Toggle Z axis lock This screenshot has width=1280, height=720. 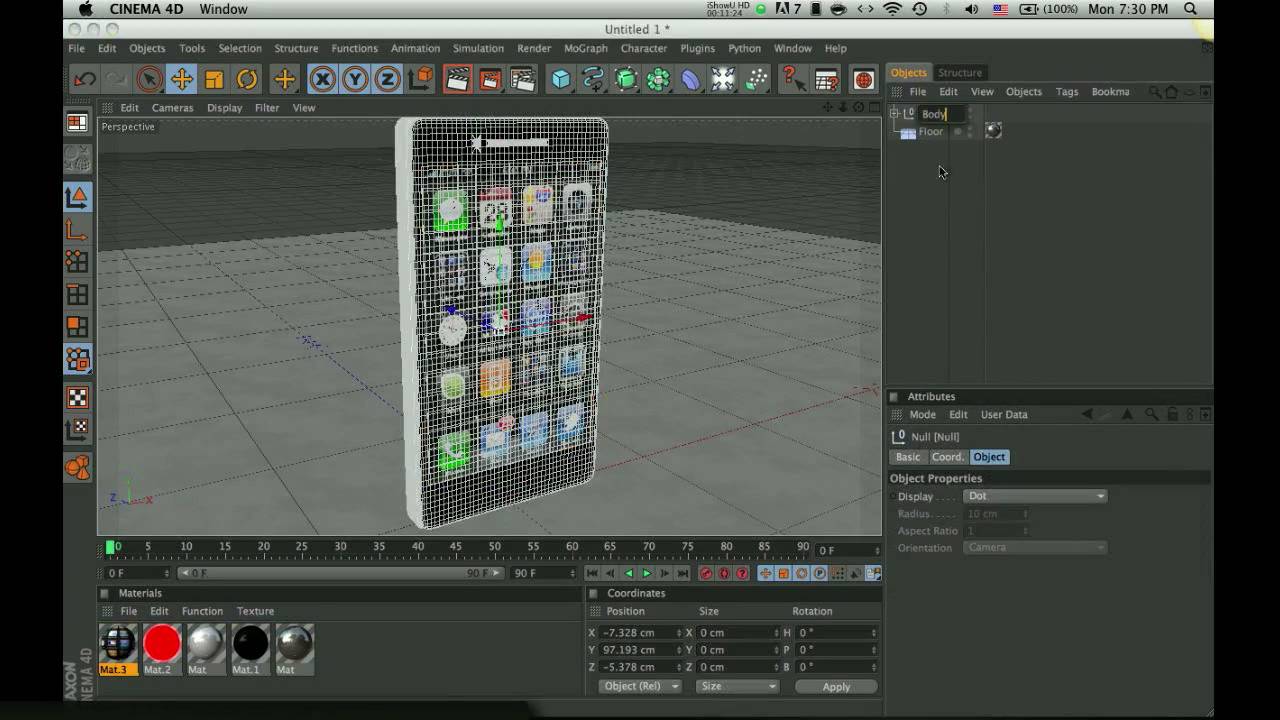click(387, 79)
